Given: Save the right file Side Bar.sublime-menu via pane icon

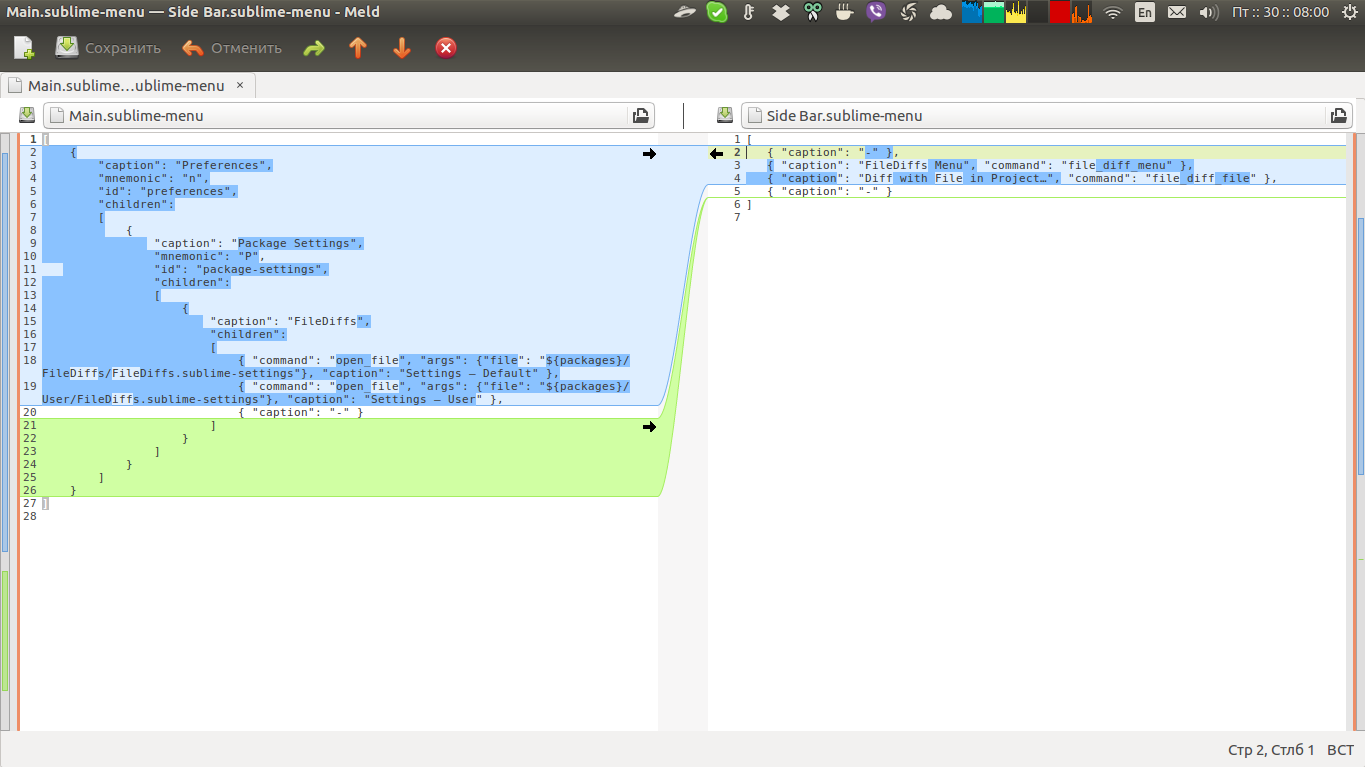Looking at the screenshot, I should (725, 115).
